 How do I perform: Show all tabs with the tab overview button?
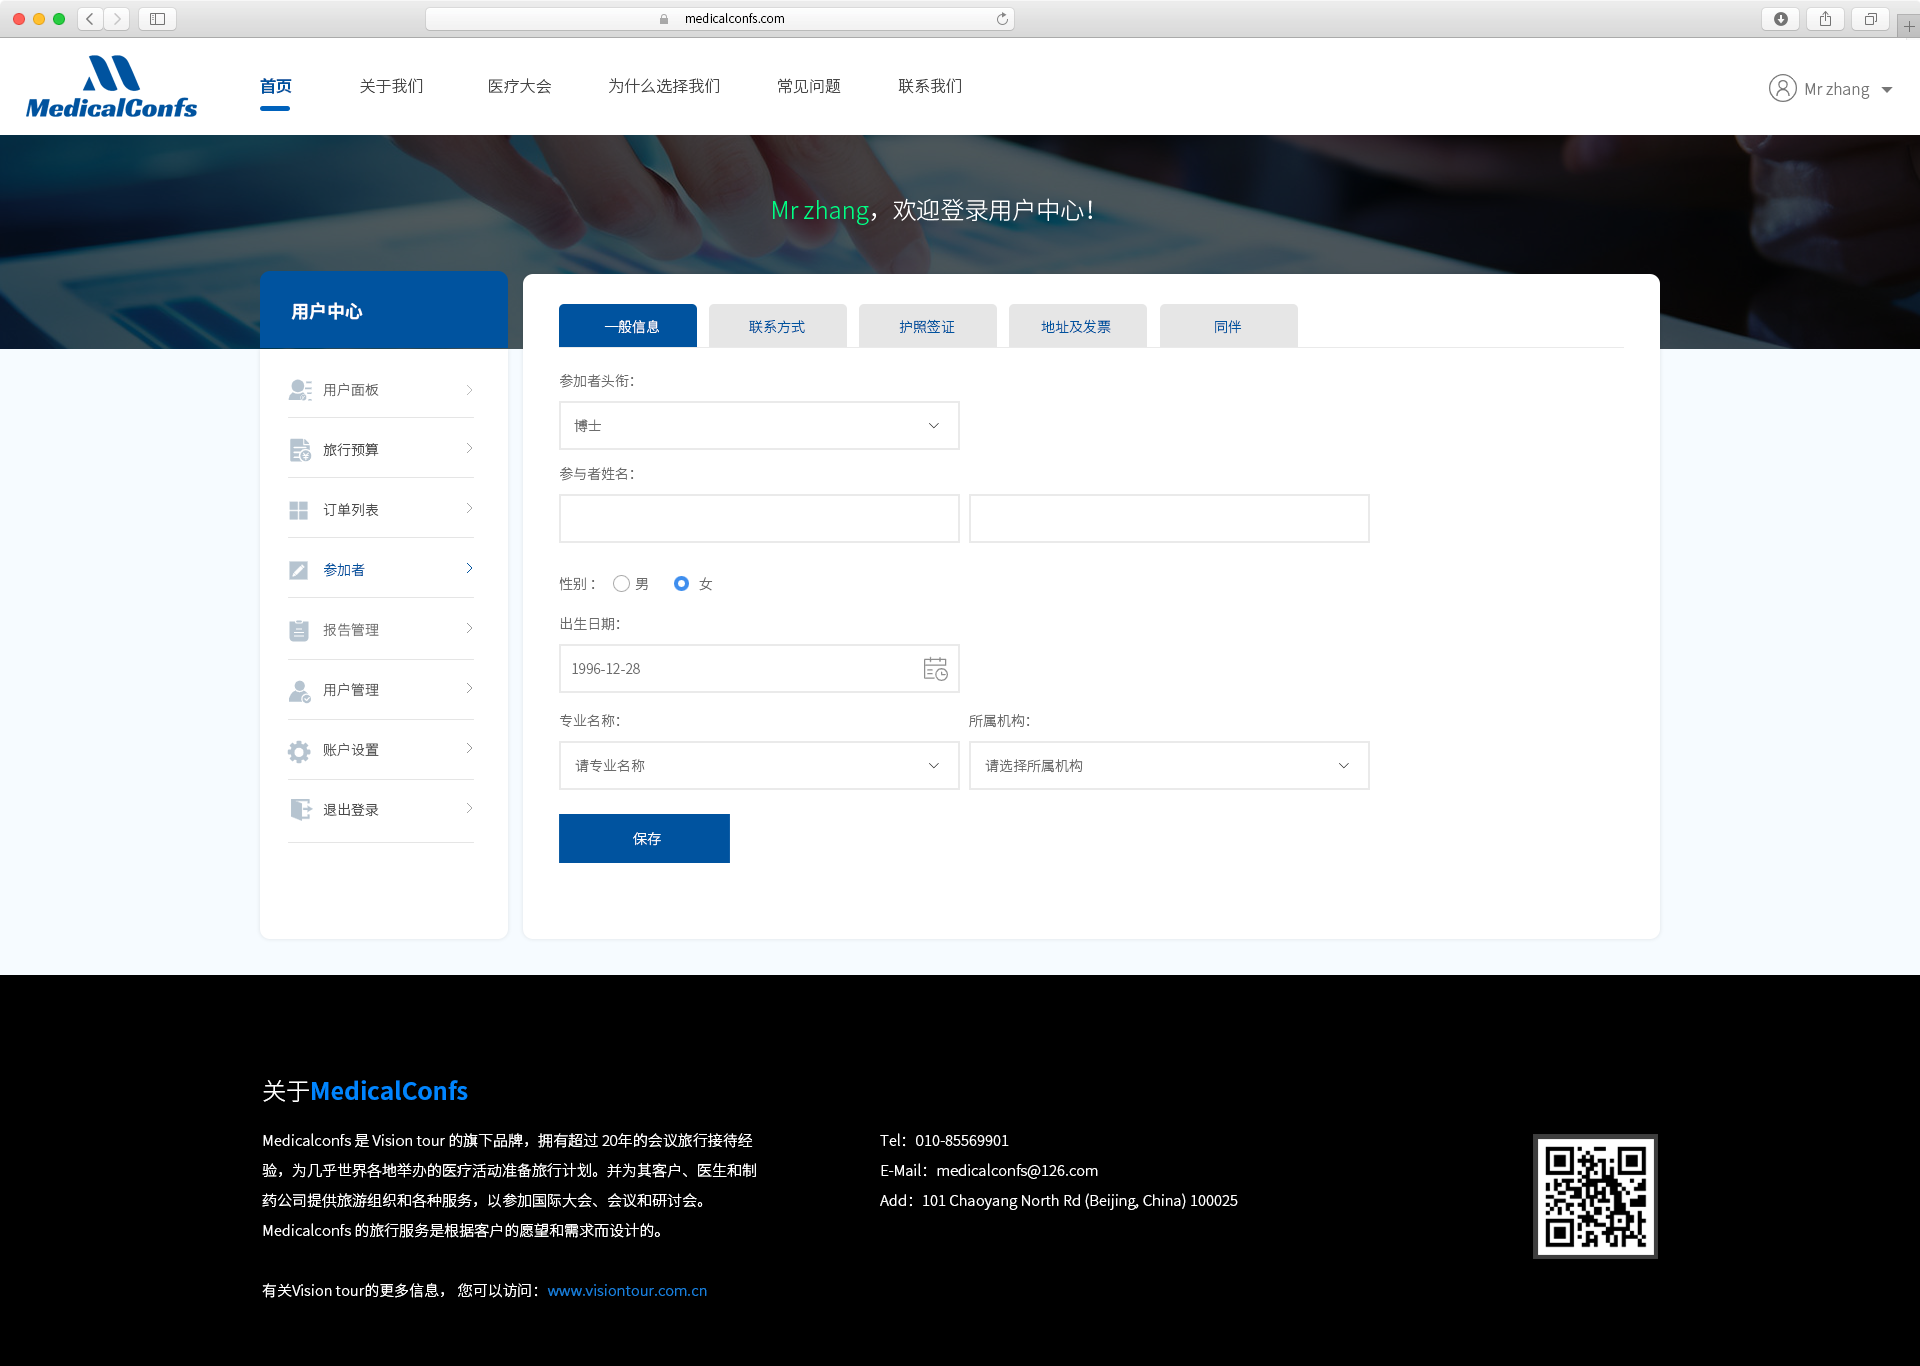tap(1870, 18)
